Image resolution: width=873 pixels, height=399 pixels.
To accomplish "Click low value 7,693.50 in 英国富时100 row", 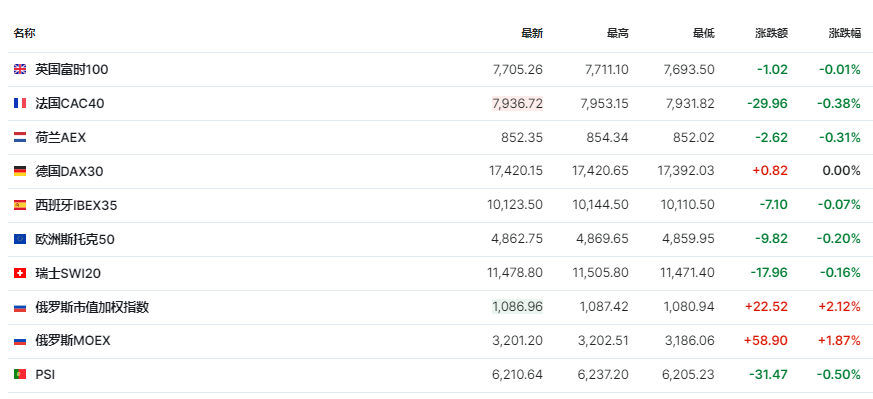I will click(689, 70).
